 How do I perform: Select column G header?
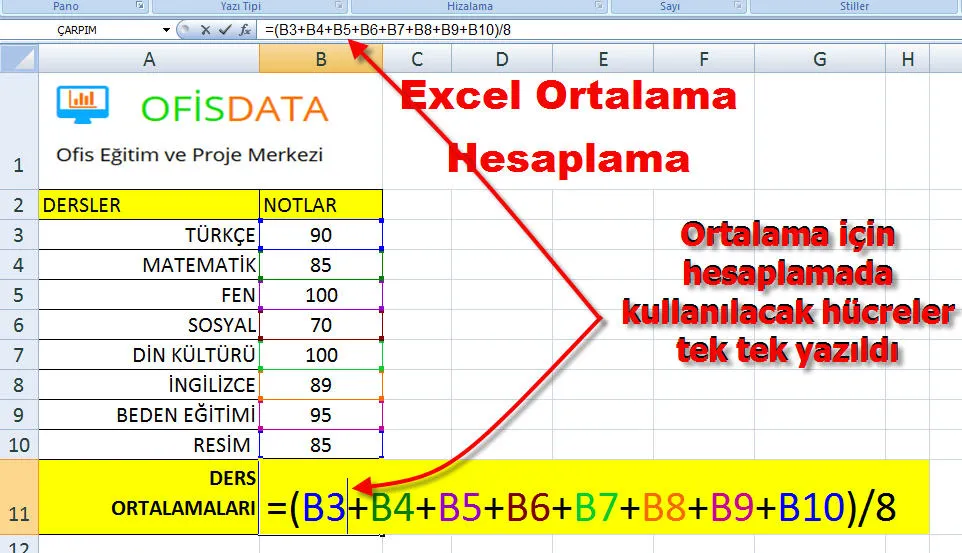click(x=819, y=60)
